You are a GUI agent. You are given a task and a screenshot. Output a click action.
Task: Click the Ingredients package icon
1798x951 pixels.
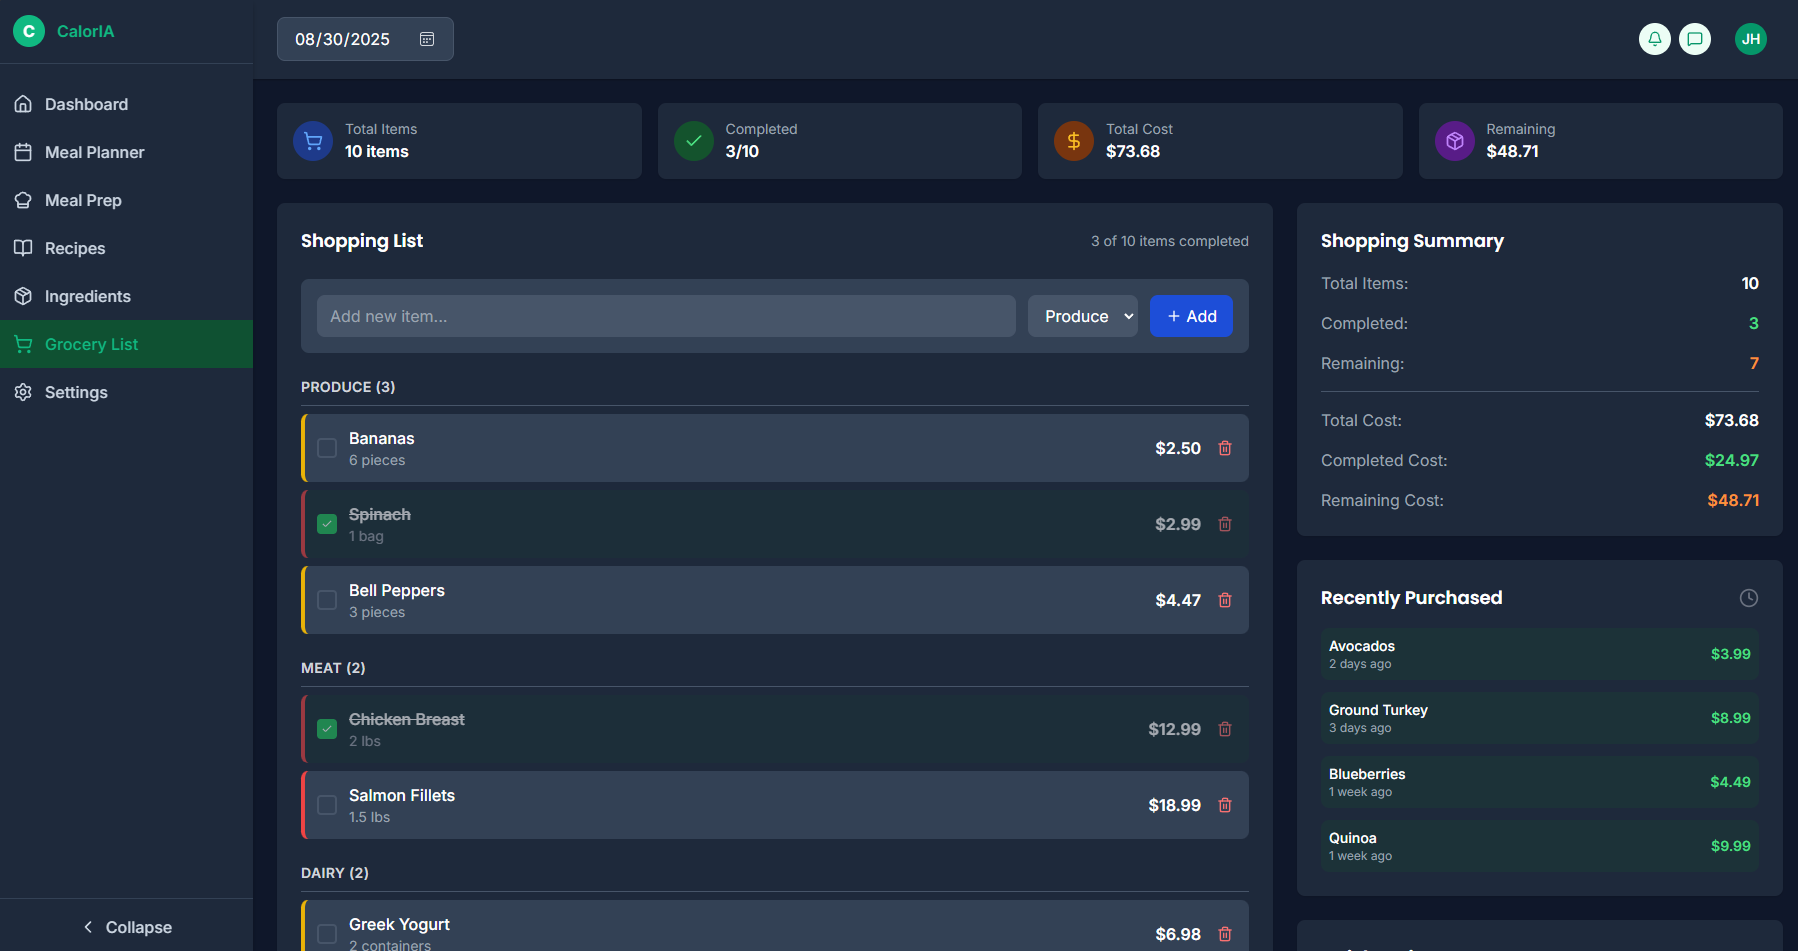23,296
